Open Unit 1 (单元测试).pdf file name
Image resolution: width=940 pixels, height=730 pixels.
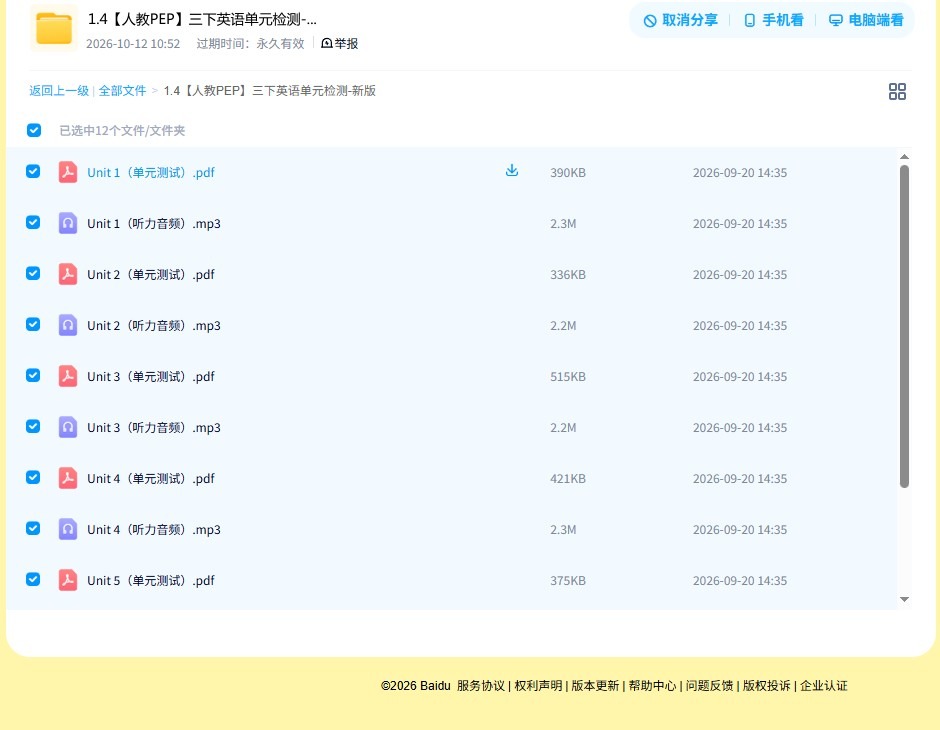point(150,173)
